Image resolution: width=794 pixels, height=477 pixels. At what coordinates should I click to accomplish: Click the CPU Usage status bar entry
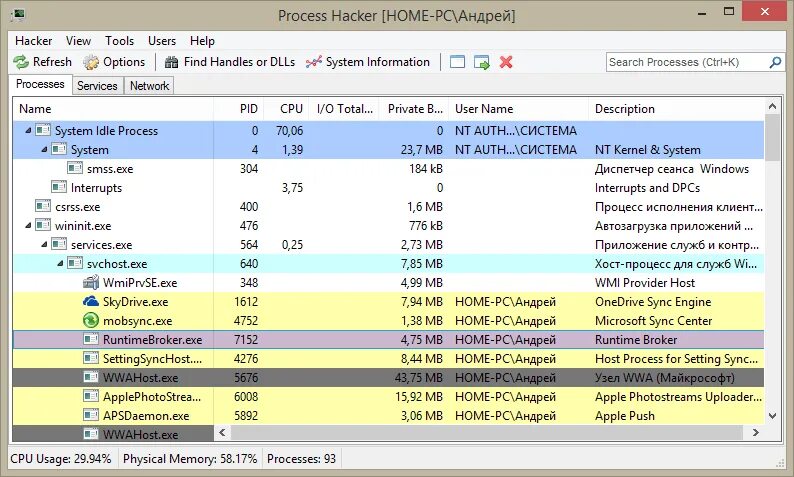point(61,459)
